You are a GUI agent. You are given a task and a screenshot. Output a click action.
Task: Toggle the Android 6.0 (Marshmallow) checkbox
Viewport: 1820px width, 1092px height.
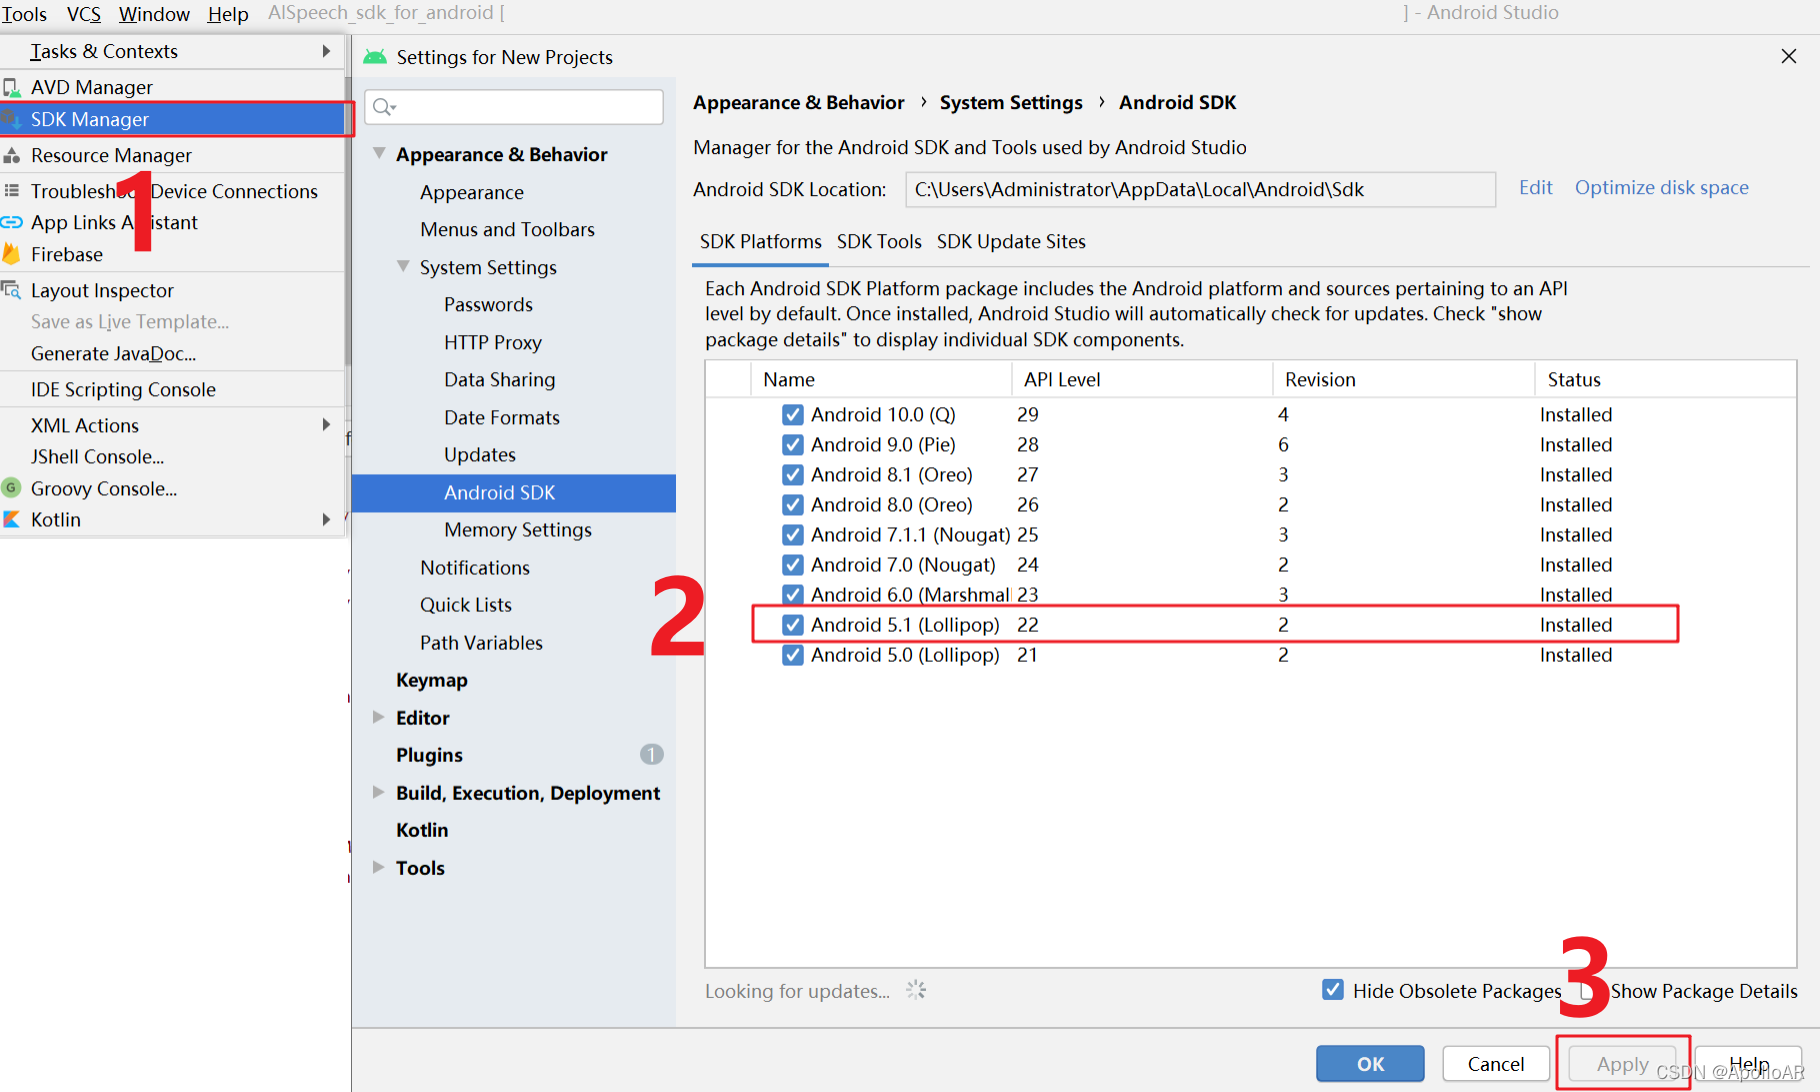pos(793,595)
